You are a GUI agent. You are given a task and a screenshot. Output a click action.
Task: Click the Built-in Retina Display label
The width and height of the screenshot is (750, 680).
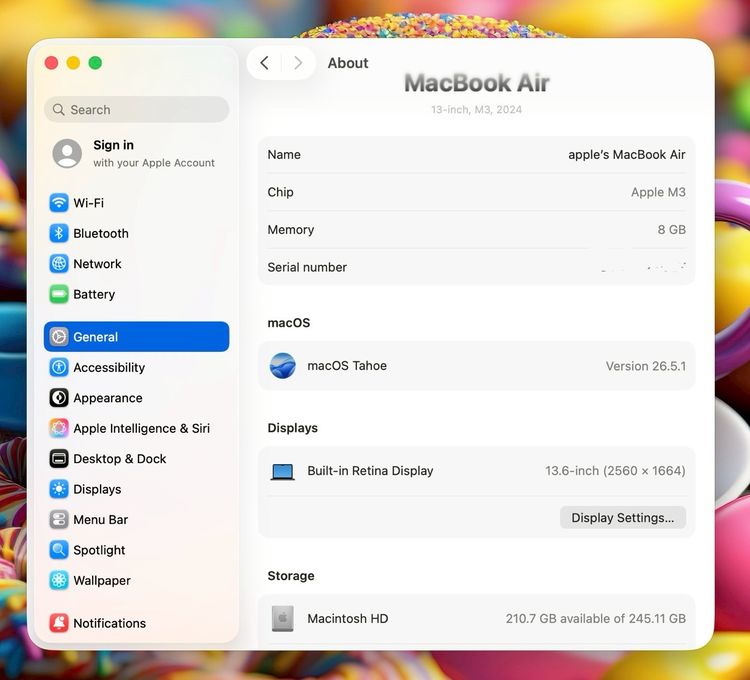click(x=370, y=471)
